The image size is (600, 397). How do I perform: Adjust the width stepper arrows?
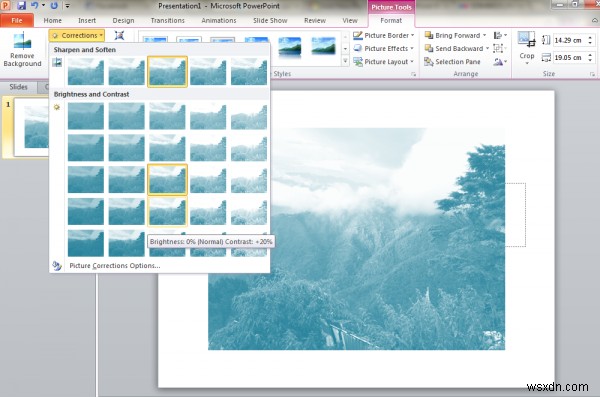(x=590, y=58)
